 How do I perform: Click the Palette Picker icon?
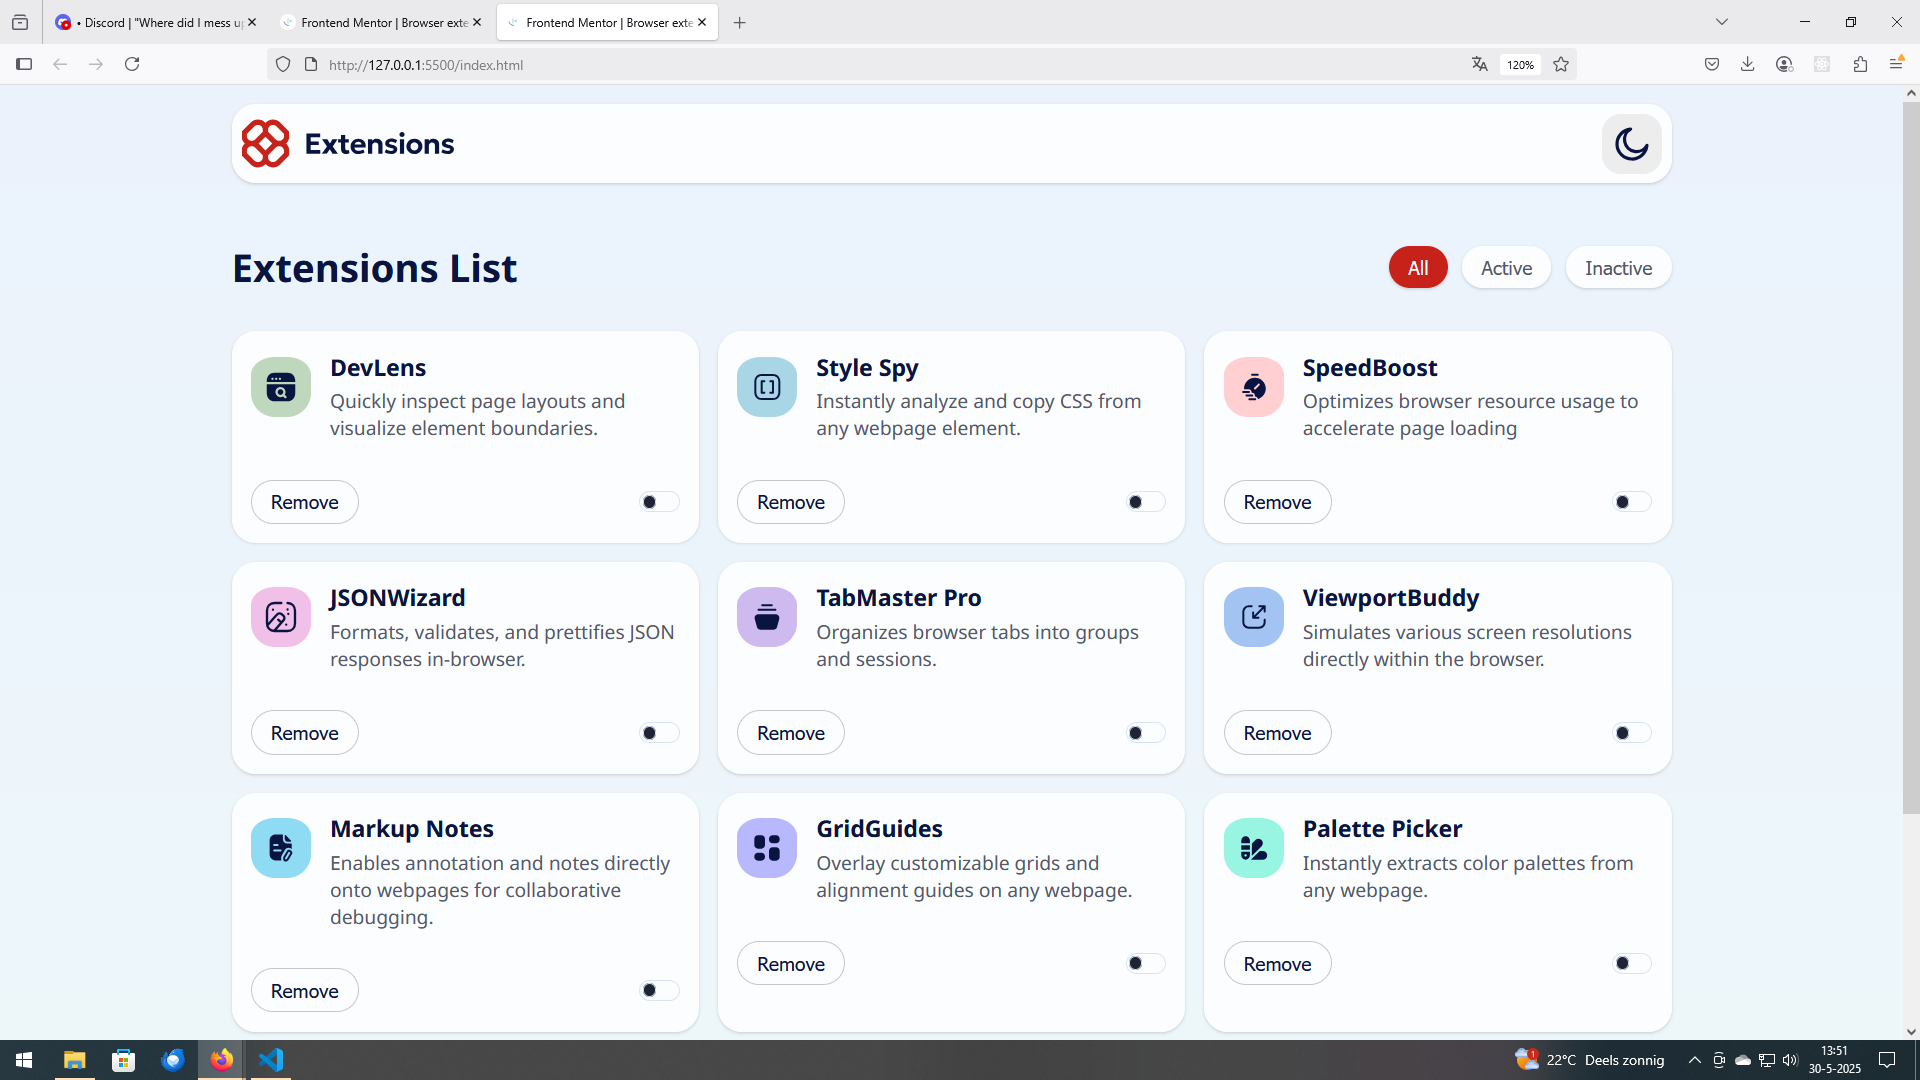[1253, 848]
